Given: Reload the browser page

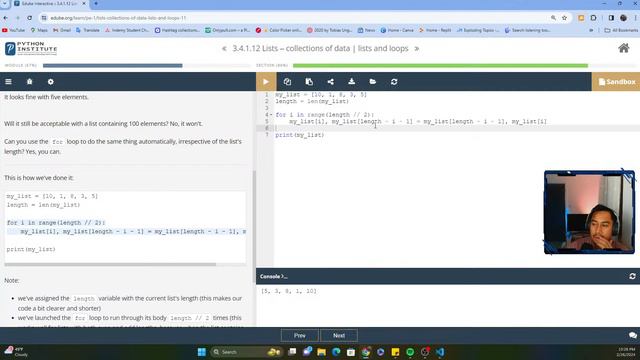Looking at the screenshot, I should click(29, 18).
